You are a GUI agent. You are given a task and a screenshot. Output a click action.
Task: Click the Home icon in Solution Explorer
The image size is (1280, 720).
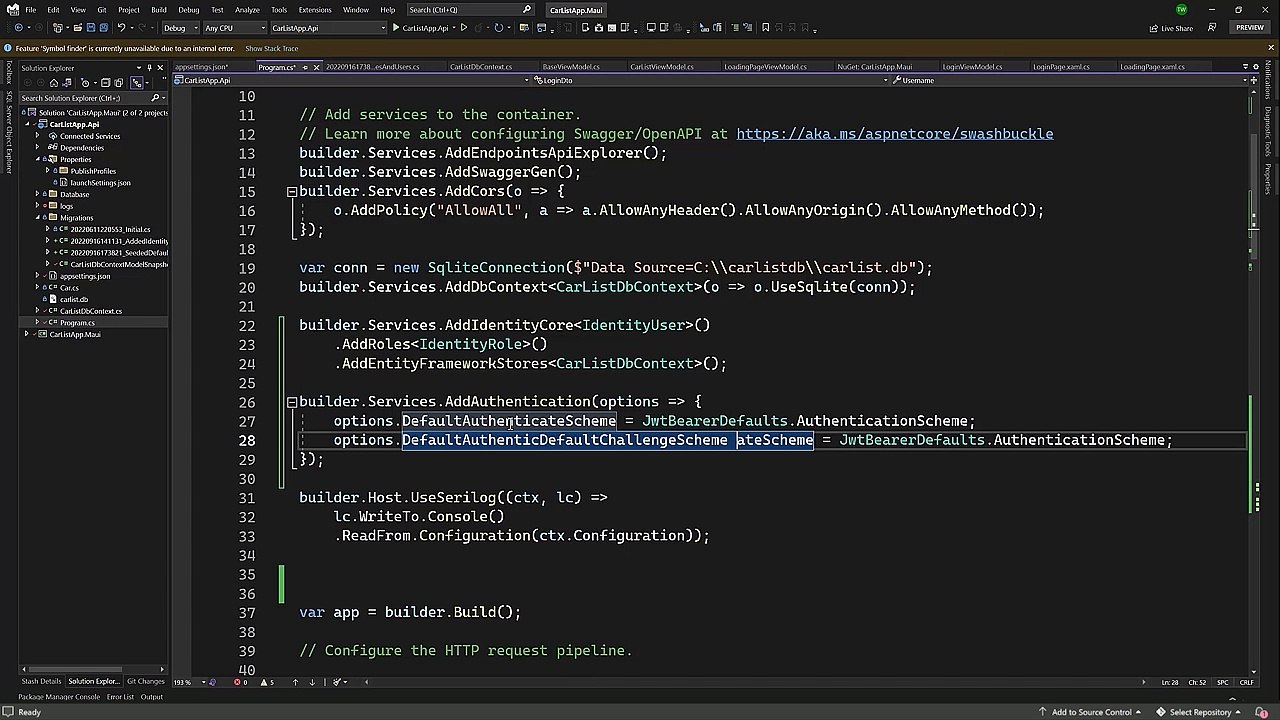[54, 83]
